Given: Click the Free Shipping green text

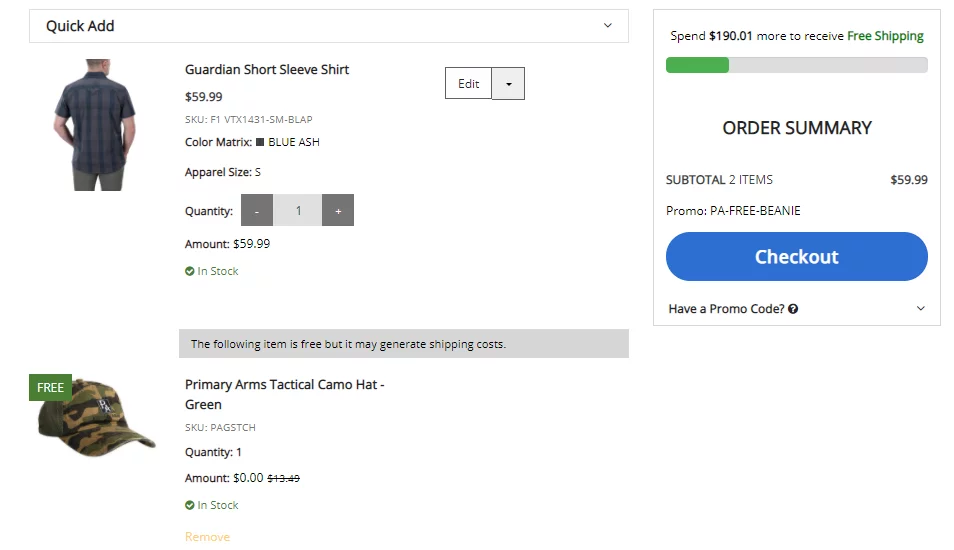Looking at the screenshot, I should point(885,36).
